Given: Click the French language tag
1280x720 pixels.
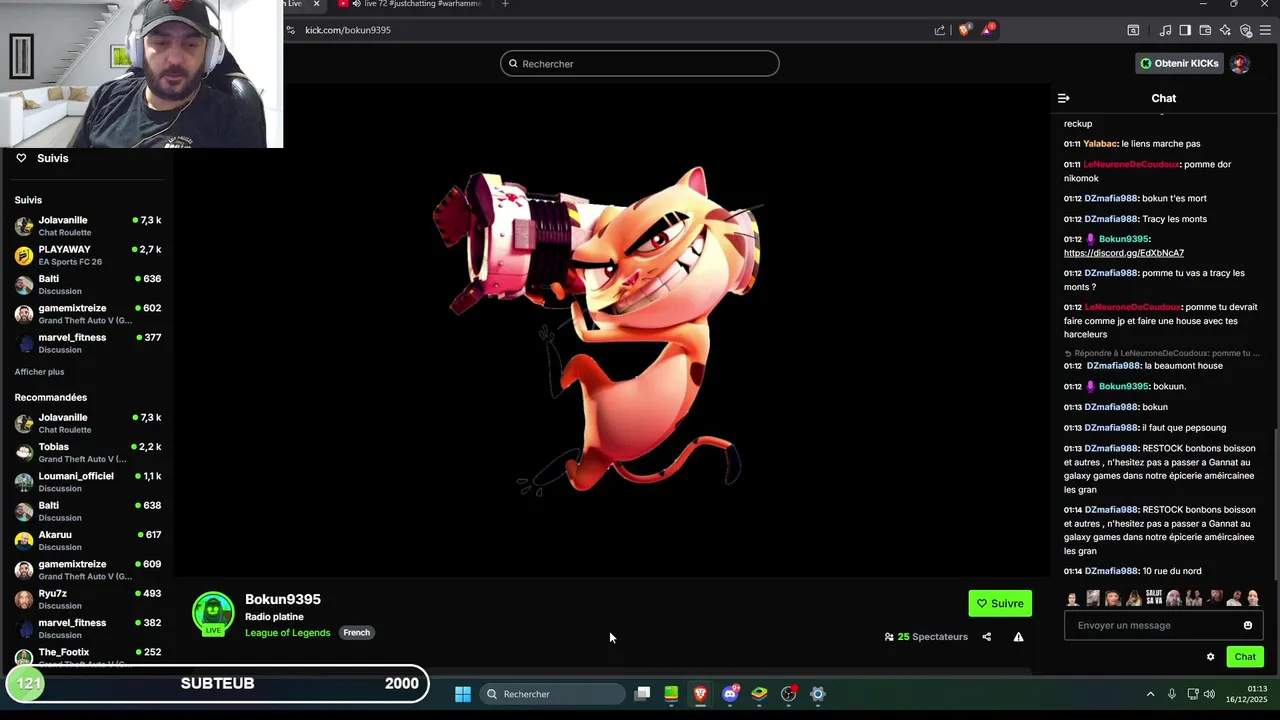Looking at the screenshot, I should point(357,632).
